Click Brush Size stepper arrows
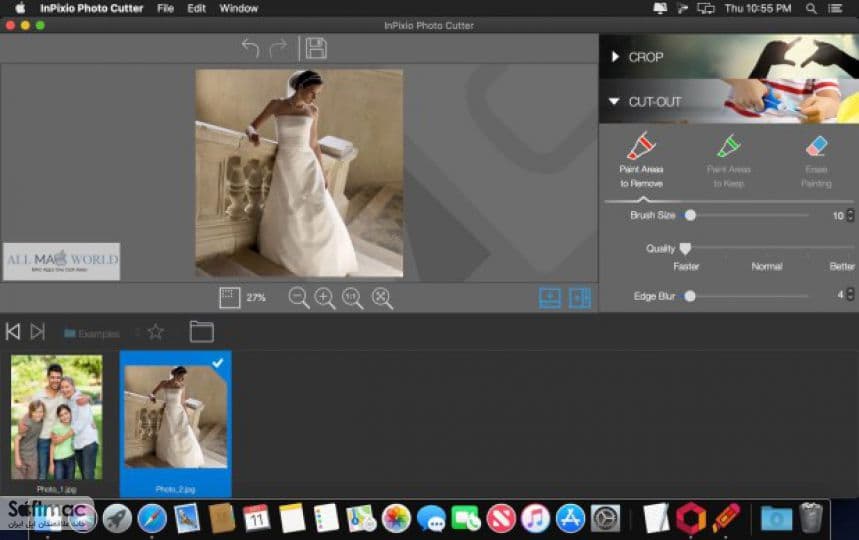The height and width of the screenshot is (540, 859). pyautogui.click(x=850, y=215)
